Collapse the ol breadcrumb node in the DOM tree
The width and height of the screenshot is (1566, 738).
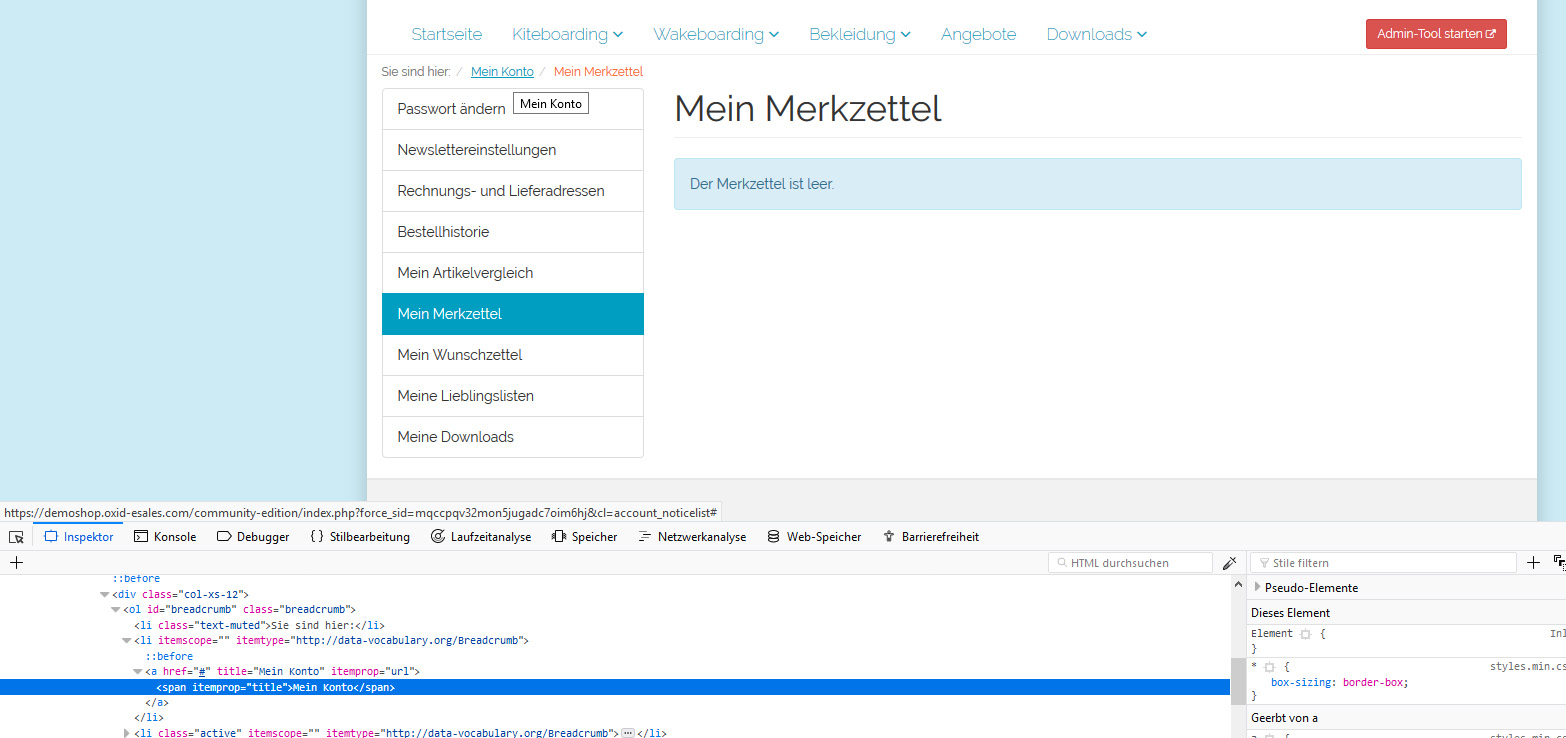[x=116, y=609]
